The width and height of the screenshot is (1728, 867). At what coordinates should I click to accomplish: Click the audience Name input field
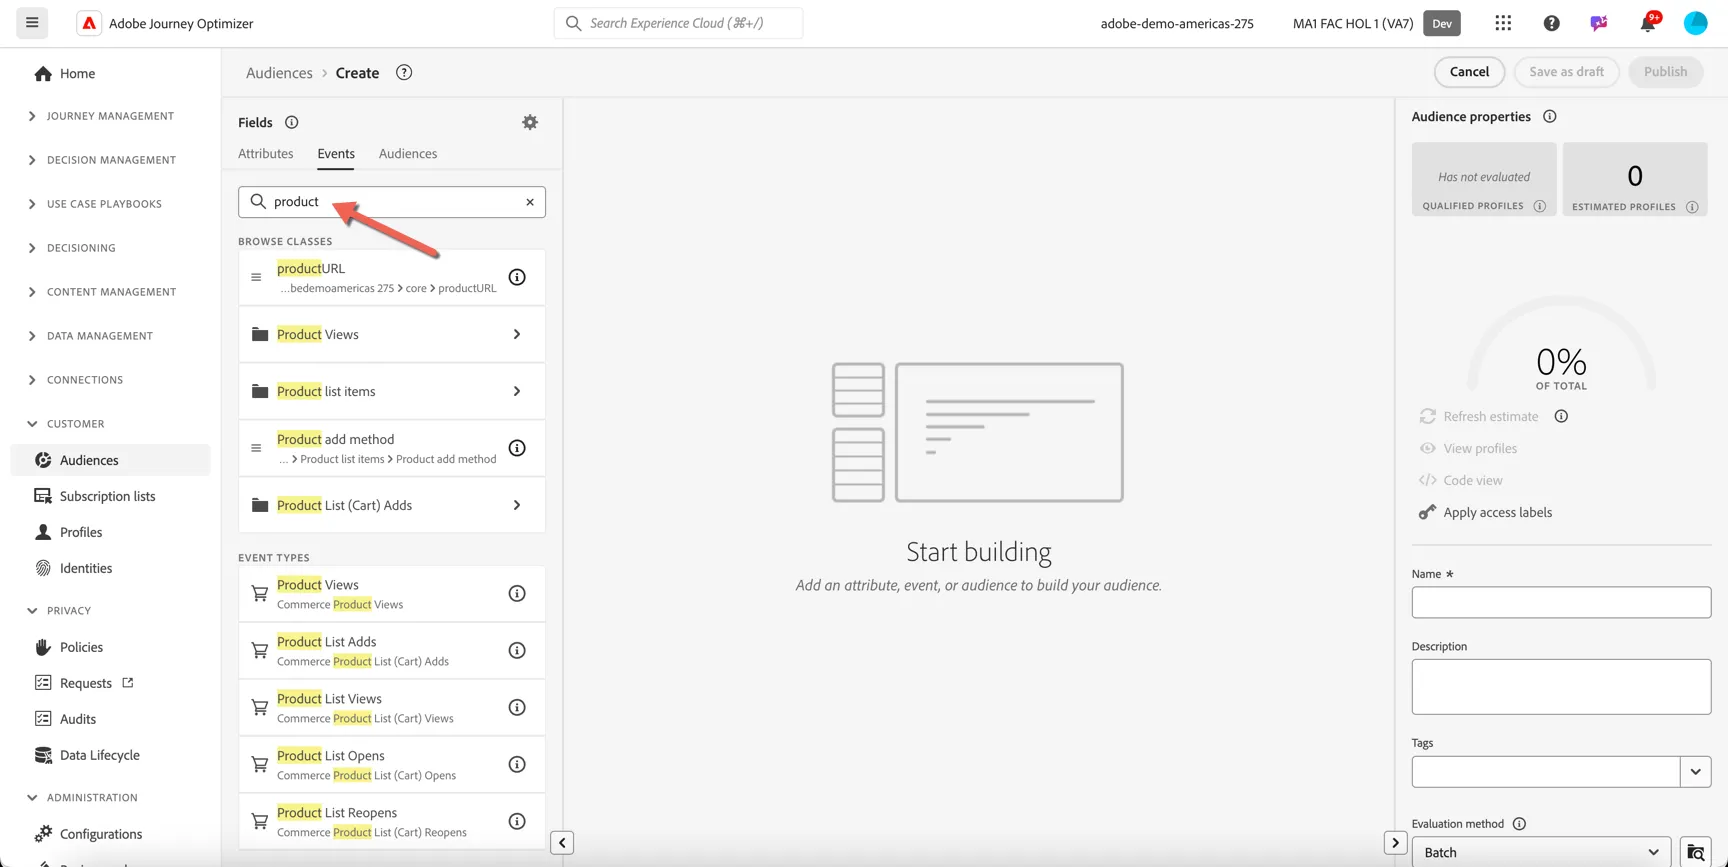tap(1561, 603)
